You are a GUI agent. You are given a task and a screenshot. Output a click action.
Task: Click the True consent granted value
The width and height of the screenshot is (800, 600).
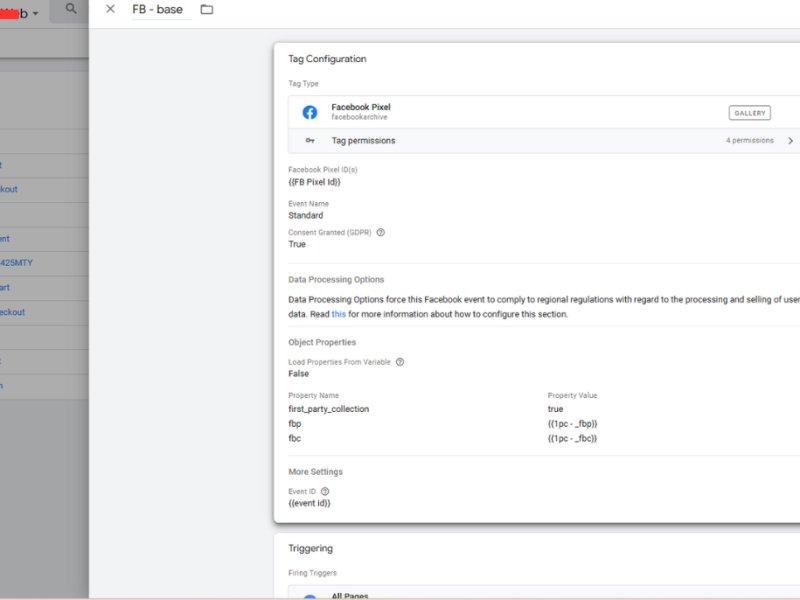click(297, 244)
